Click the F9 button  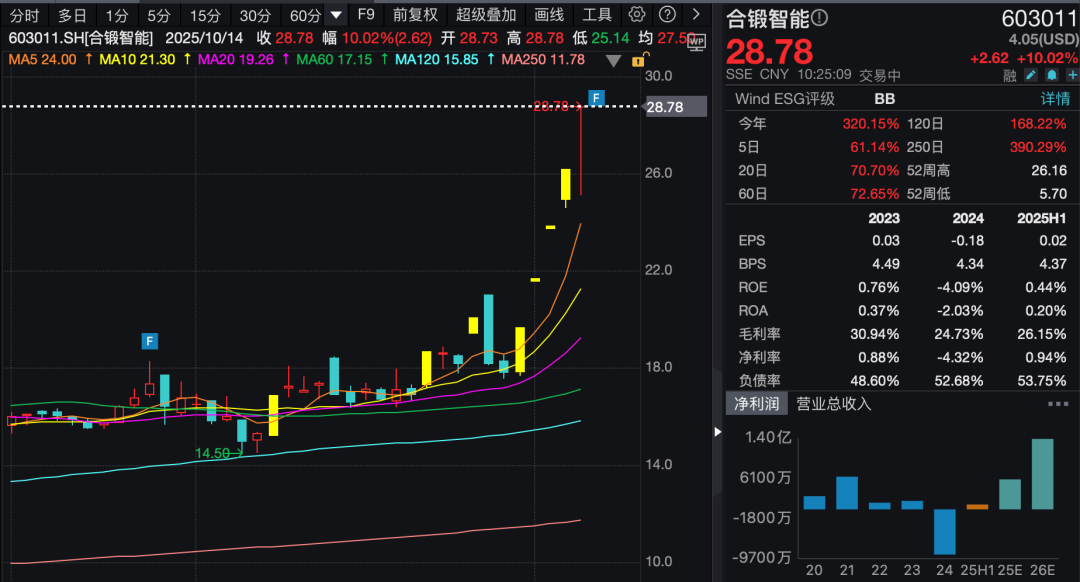pos(366,15)
